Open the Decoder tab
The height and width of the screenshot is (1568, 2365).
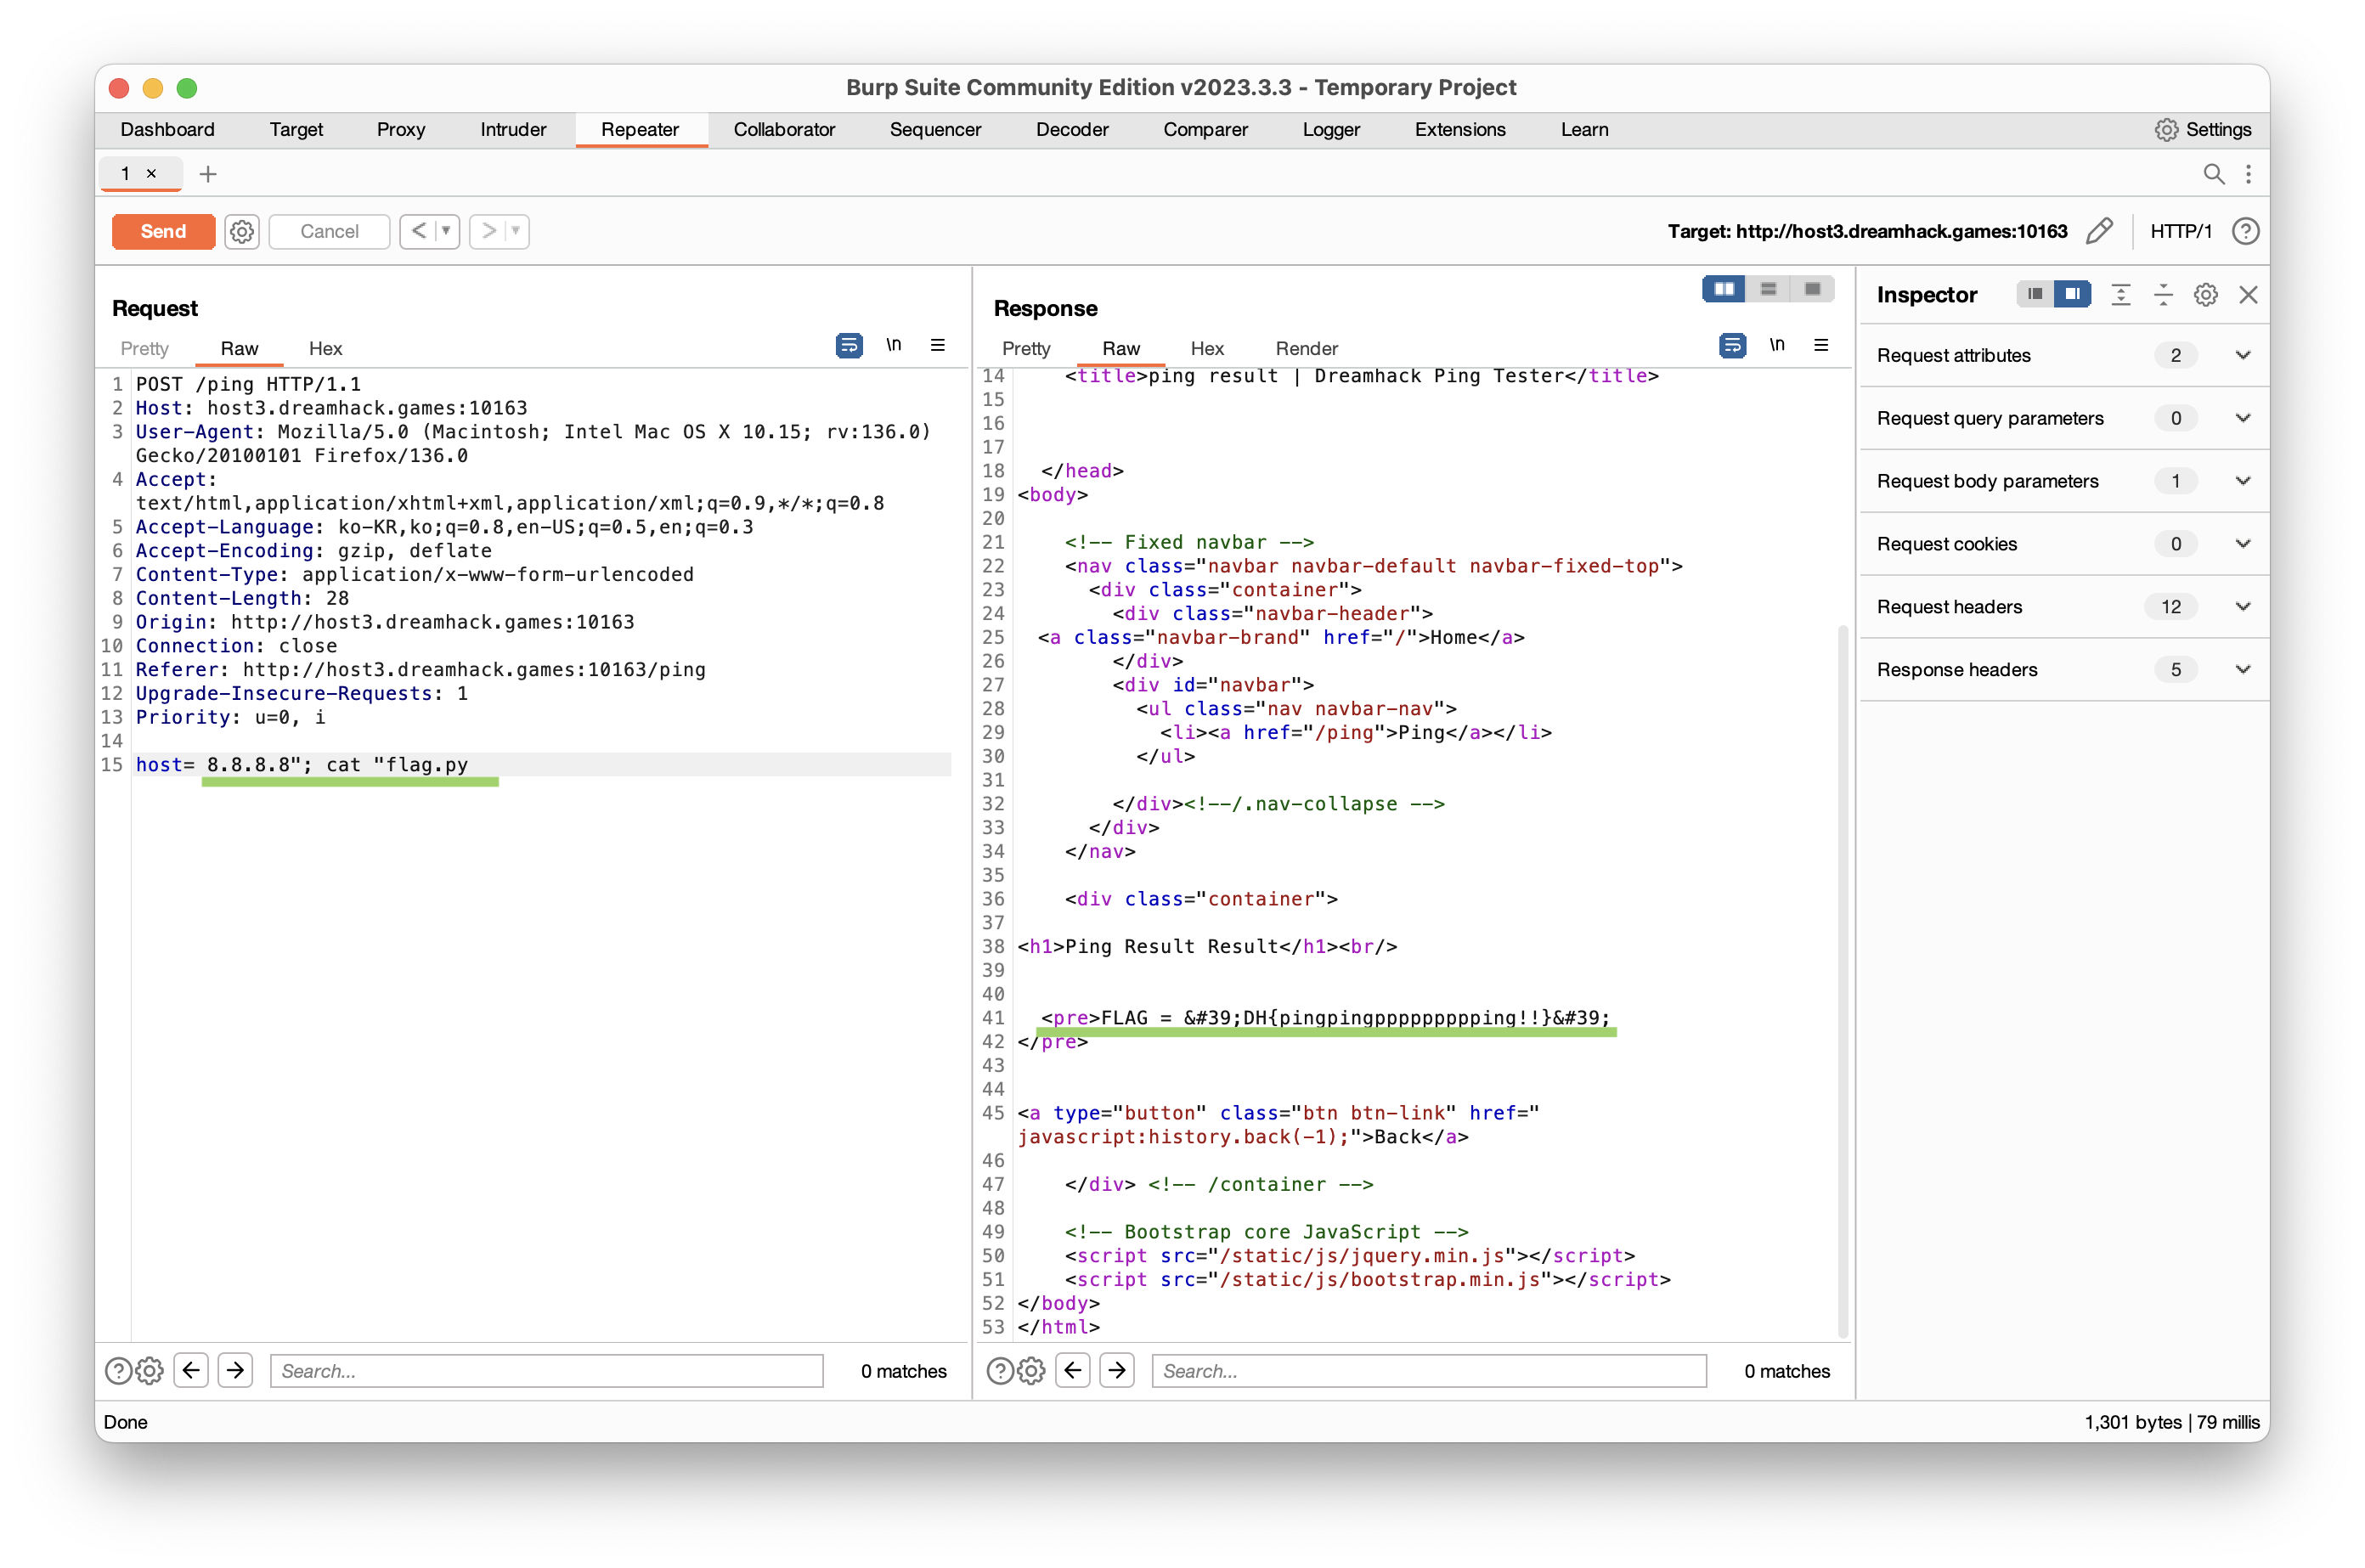click(x=1072, y=130)
